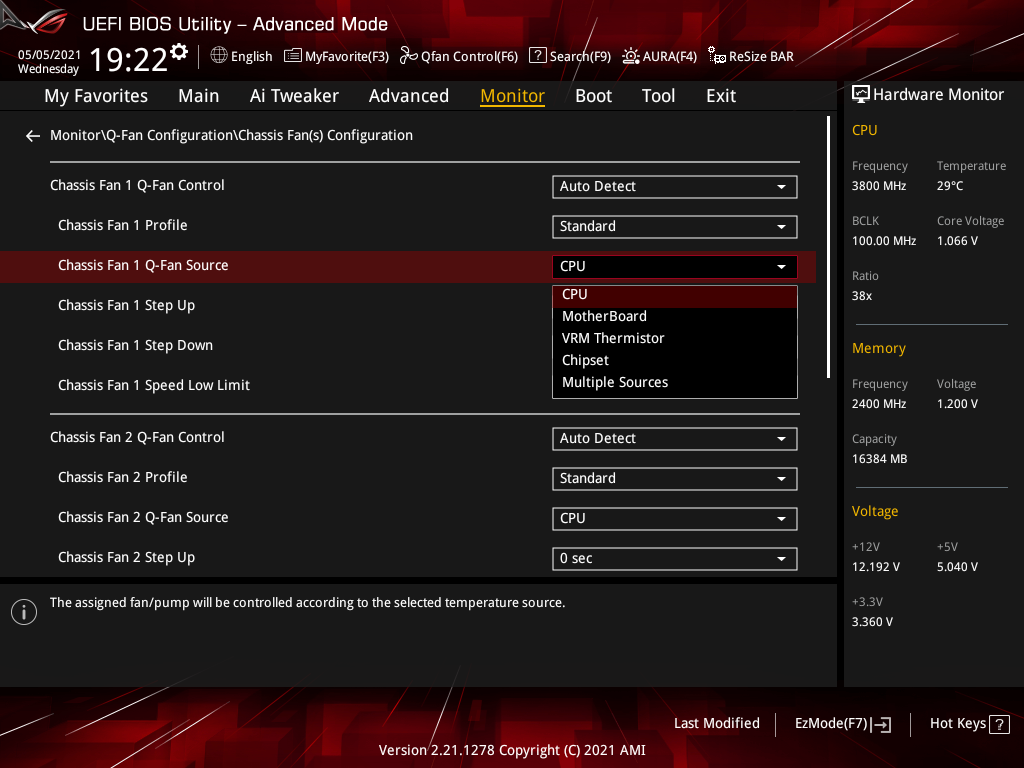The image size is (1024, 768).
Task: Select VRM Thermistor as fan source
Action: 675,338
